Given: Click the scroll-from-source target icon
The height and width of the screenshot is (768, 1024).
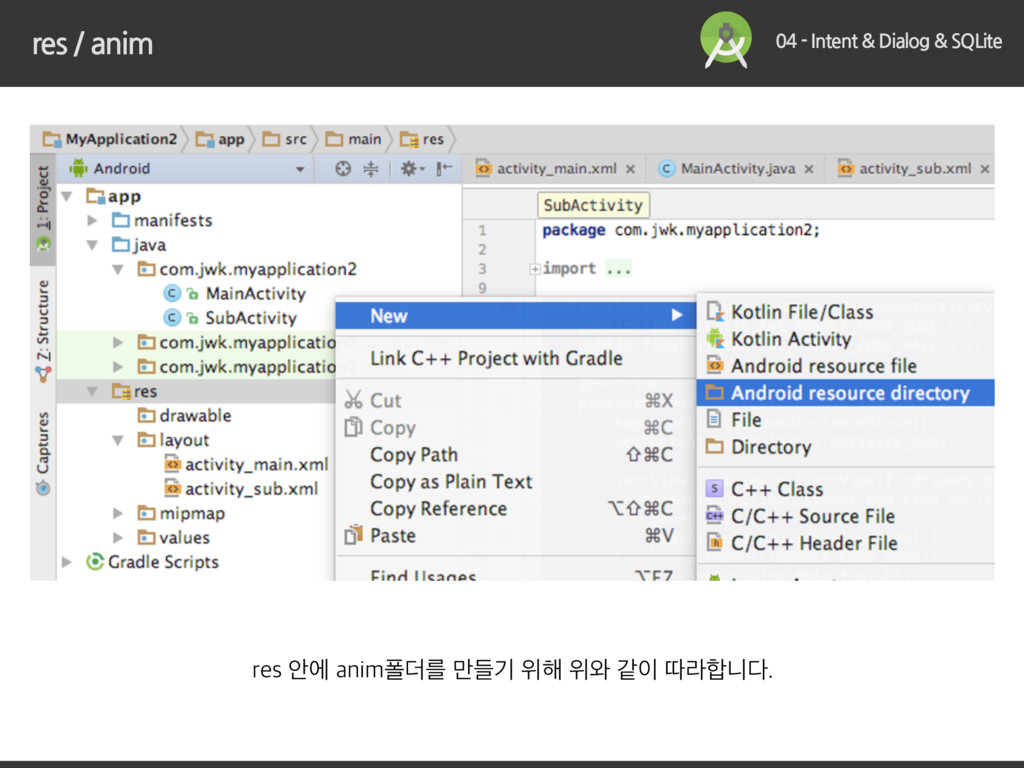Looking at the screenshot, I should pyautogui.click(x=343, y=169).
